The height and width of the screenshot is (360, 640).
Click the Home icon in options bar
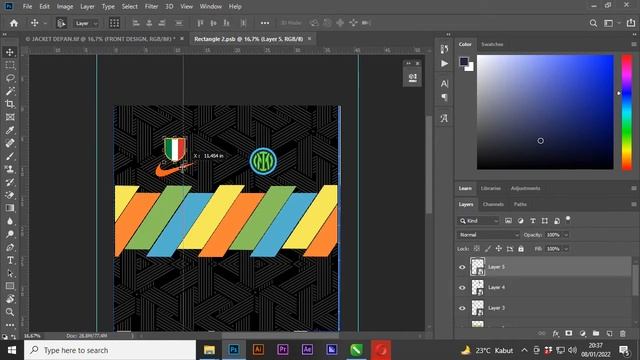tap(14, 23)
